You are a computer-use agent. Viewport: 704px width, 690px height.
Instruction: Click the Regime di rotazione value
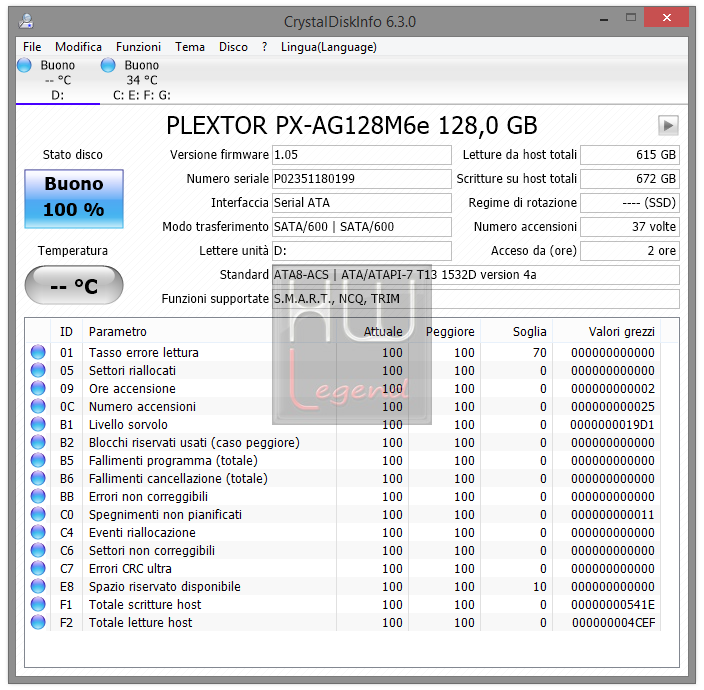click(x=630, y=203)
